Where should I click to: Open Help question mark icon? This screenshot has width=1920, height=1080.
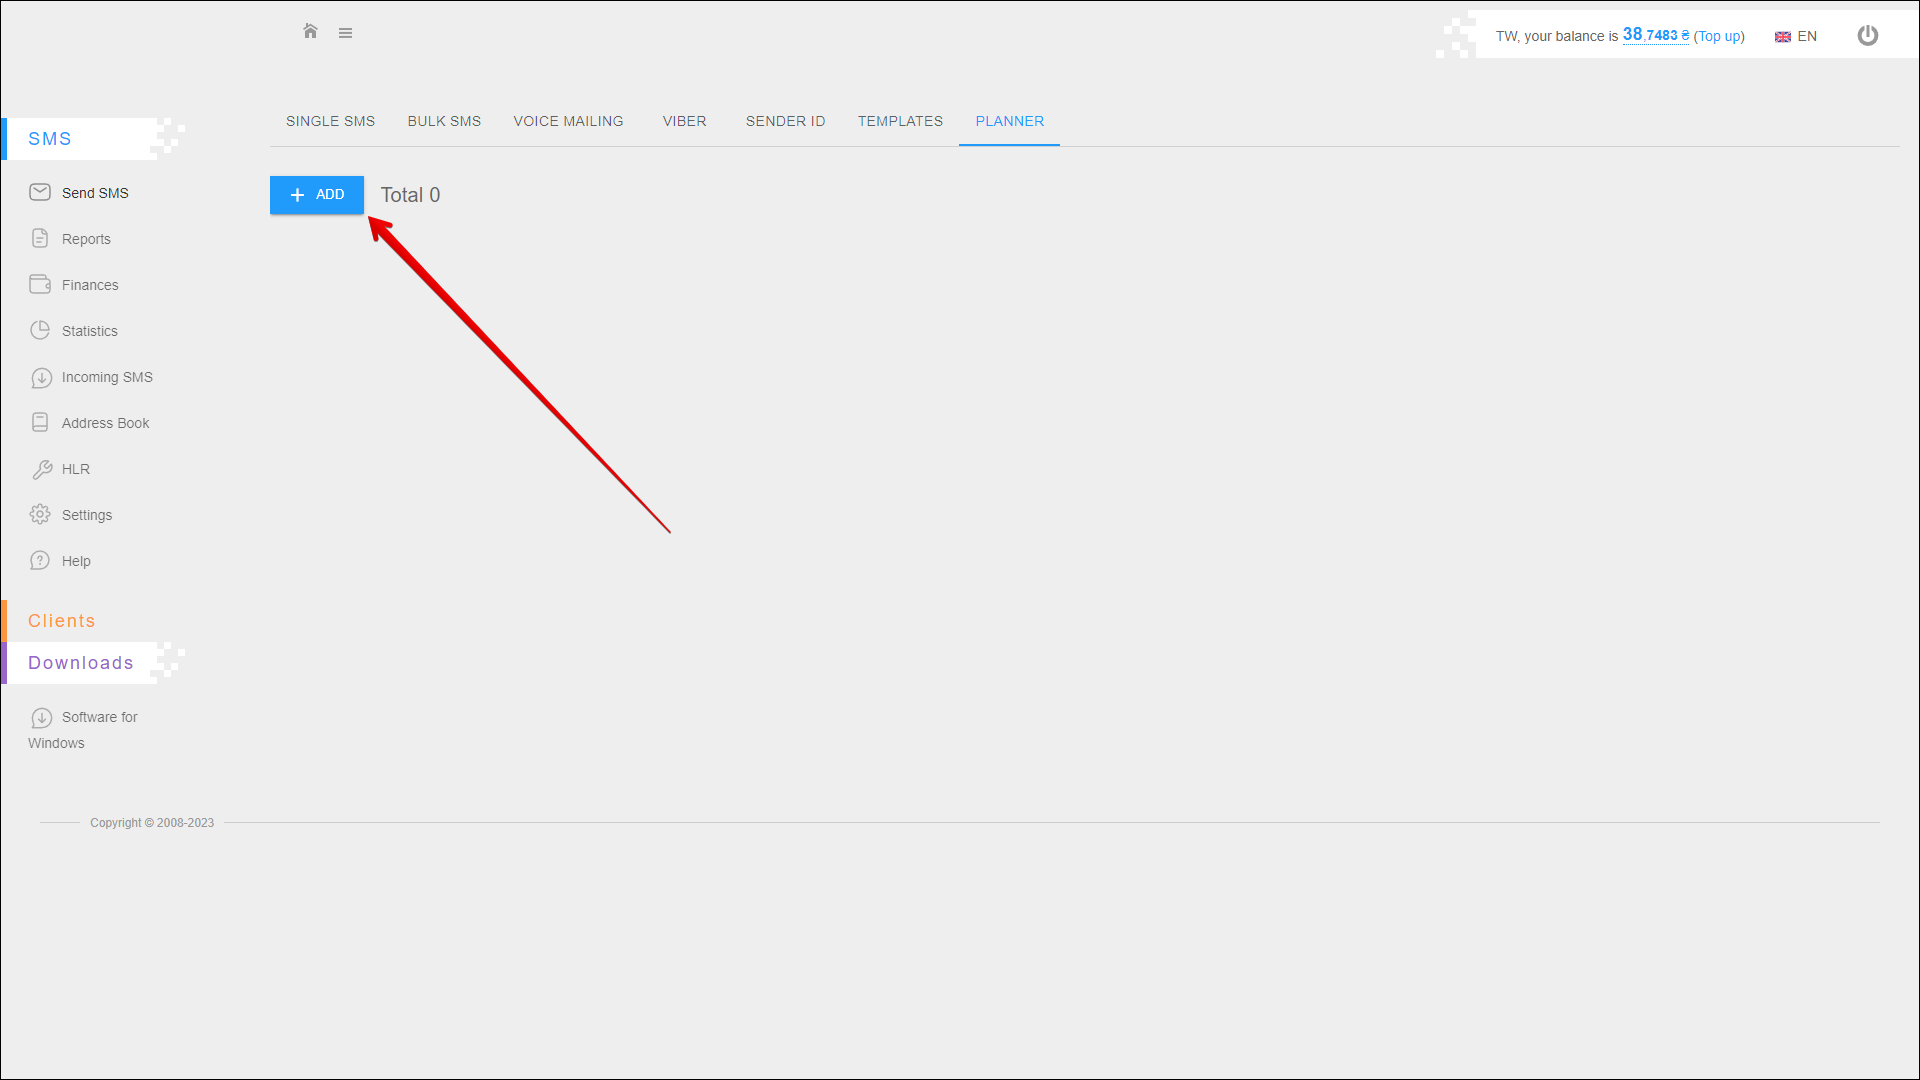click(40, 560)
